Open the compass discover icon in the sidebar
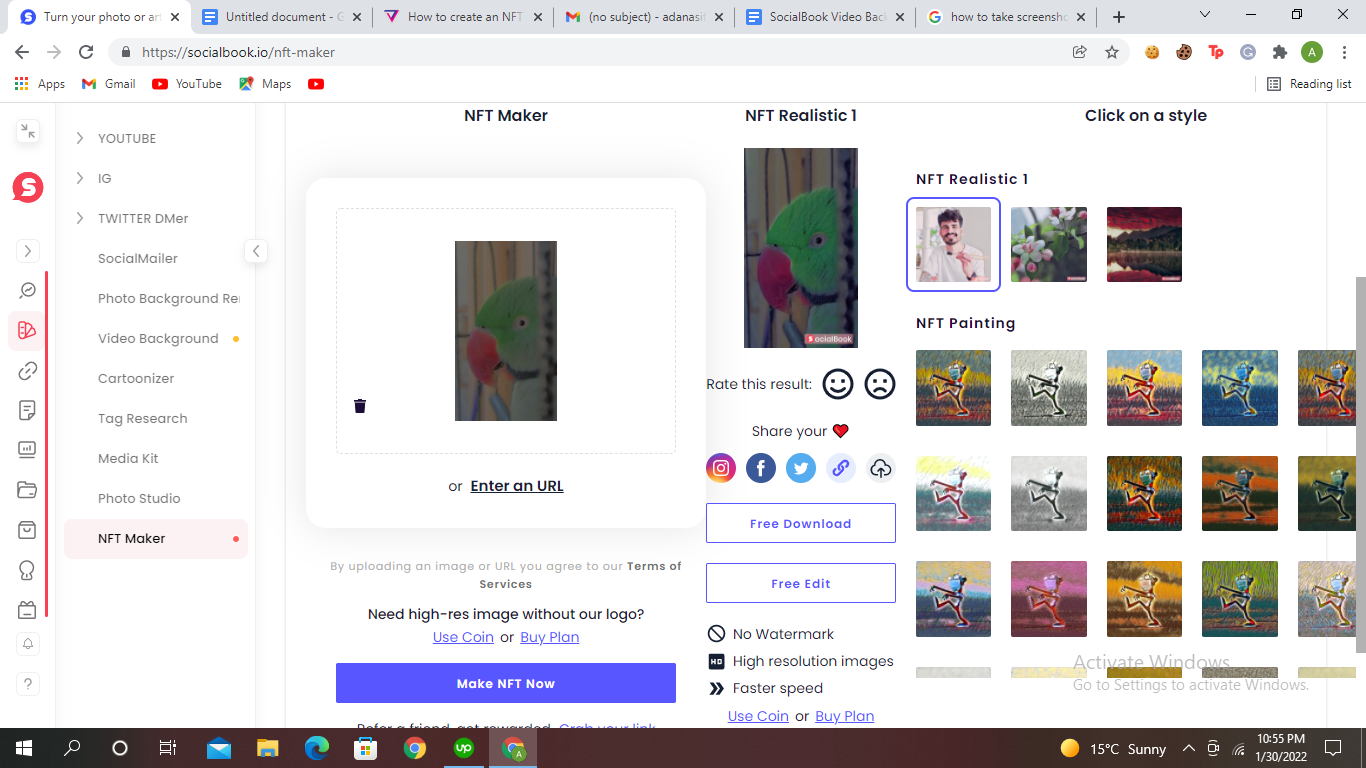 28,290
